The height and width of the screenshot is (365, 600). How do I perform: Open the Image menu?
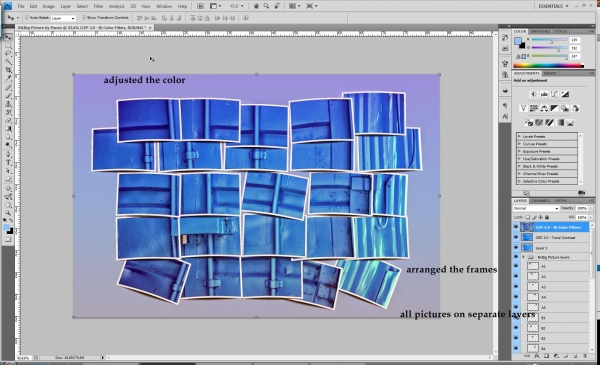coord(48,6)
